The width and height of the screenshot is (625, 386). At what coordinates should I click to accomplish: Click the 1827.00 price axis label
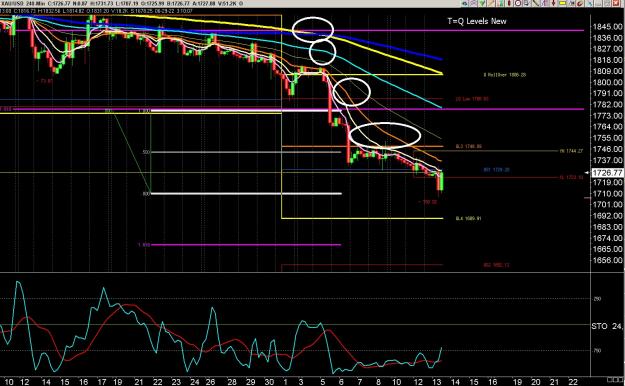point(607,49)
